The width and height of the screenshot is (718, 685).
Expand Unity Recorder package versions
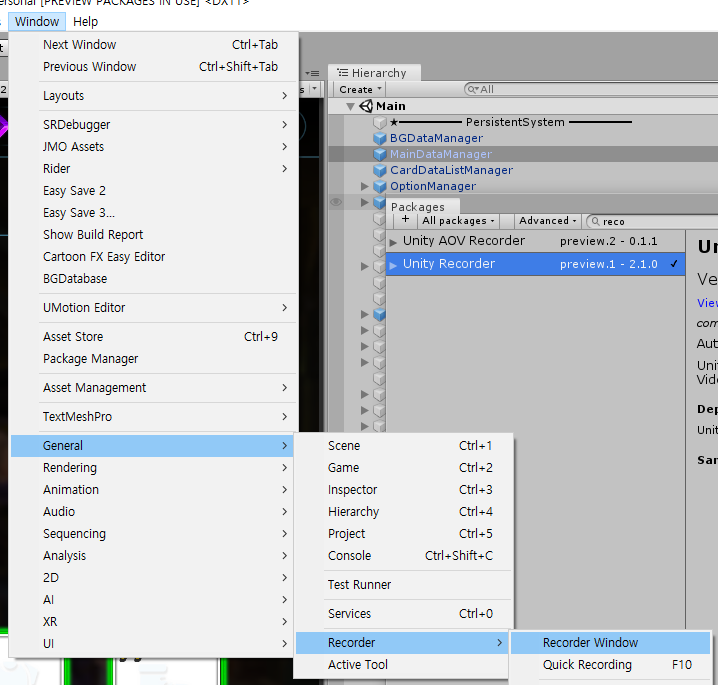[393, 265]
